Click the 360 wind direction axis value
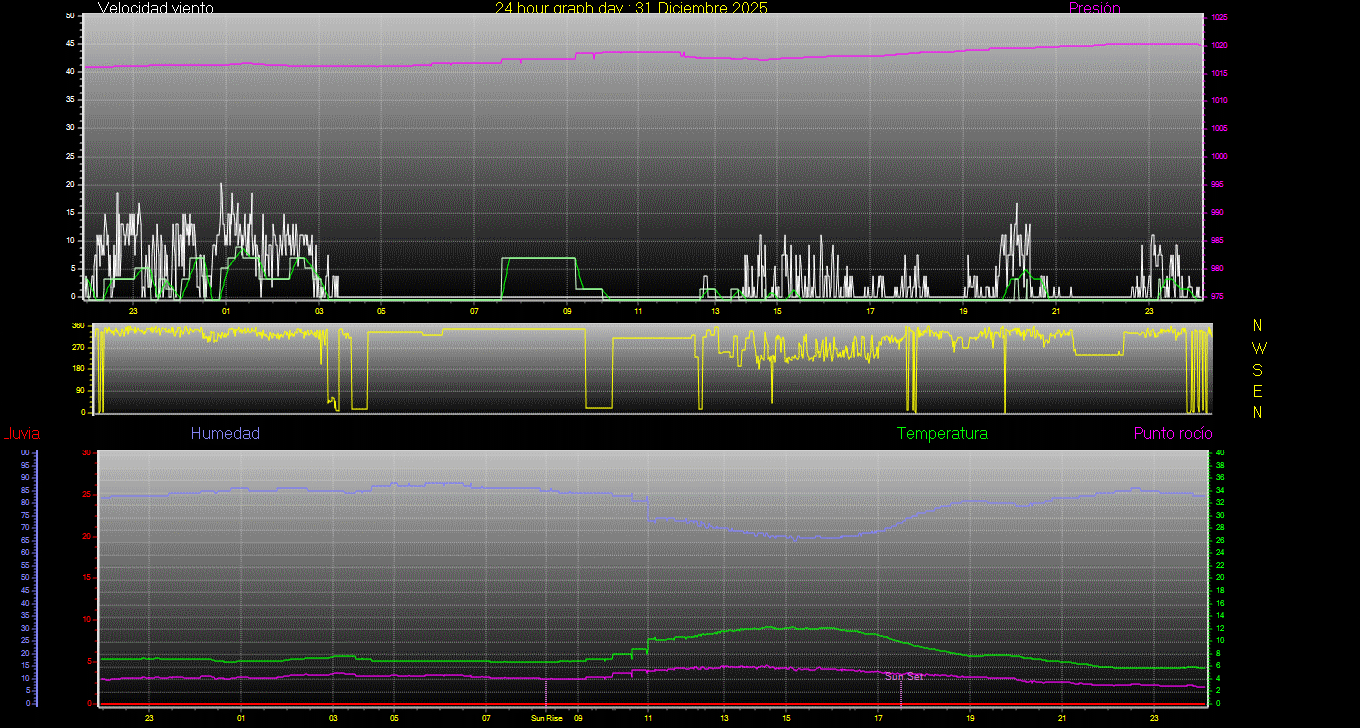The width and height of the screenshot is (1360, 728). [77, 326]
